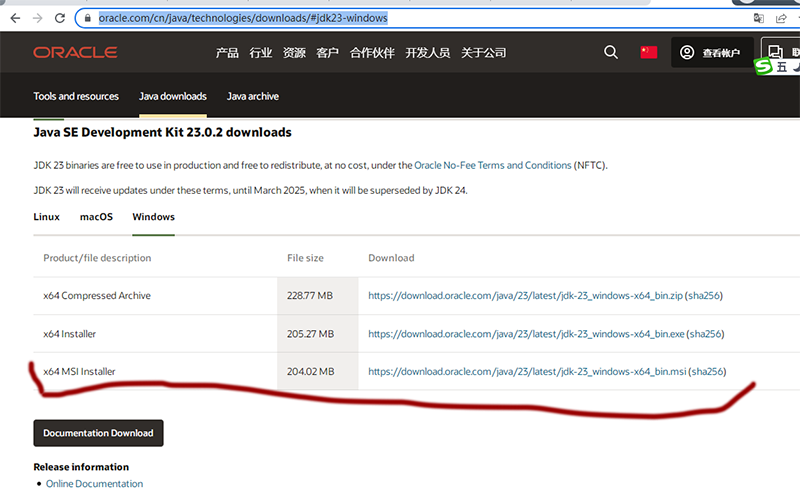
Task: Open the 产品 menu
Action: (x=227, y=53)
